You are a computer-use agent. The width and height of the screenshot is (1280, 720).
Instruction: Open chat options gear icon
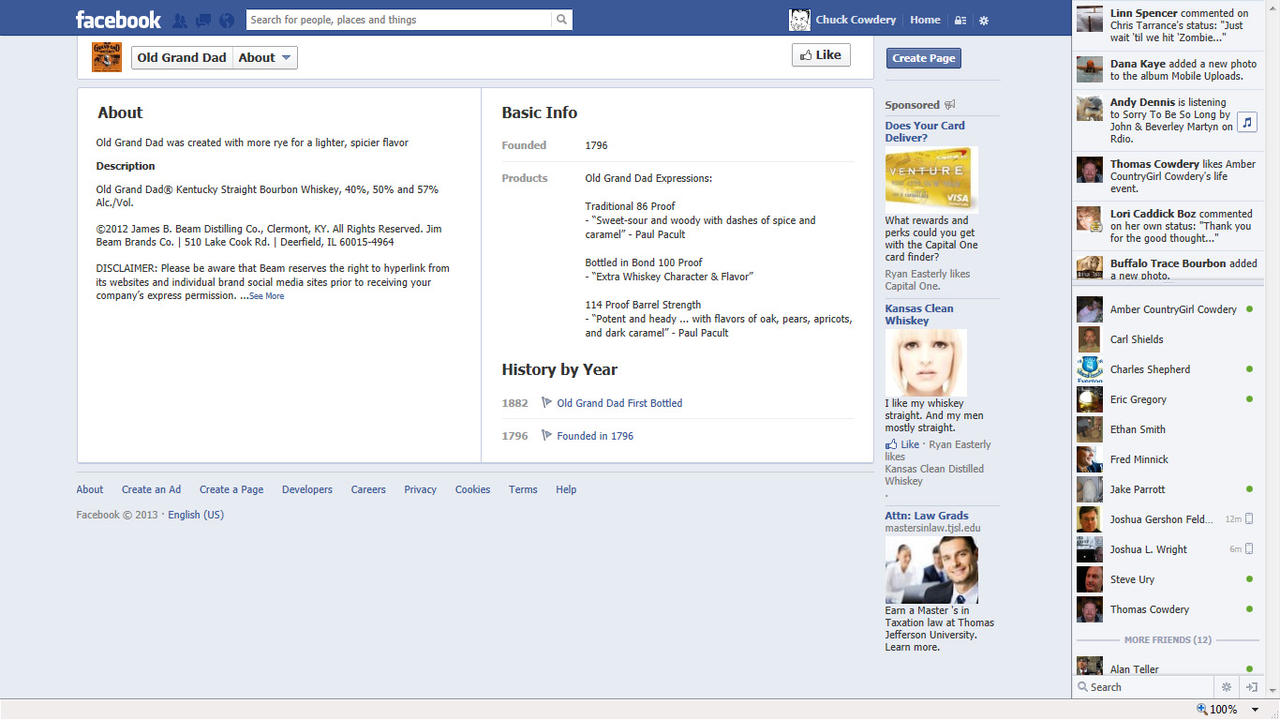[x=1227, y=687]
